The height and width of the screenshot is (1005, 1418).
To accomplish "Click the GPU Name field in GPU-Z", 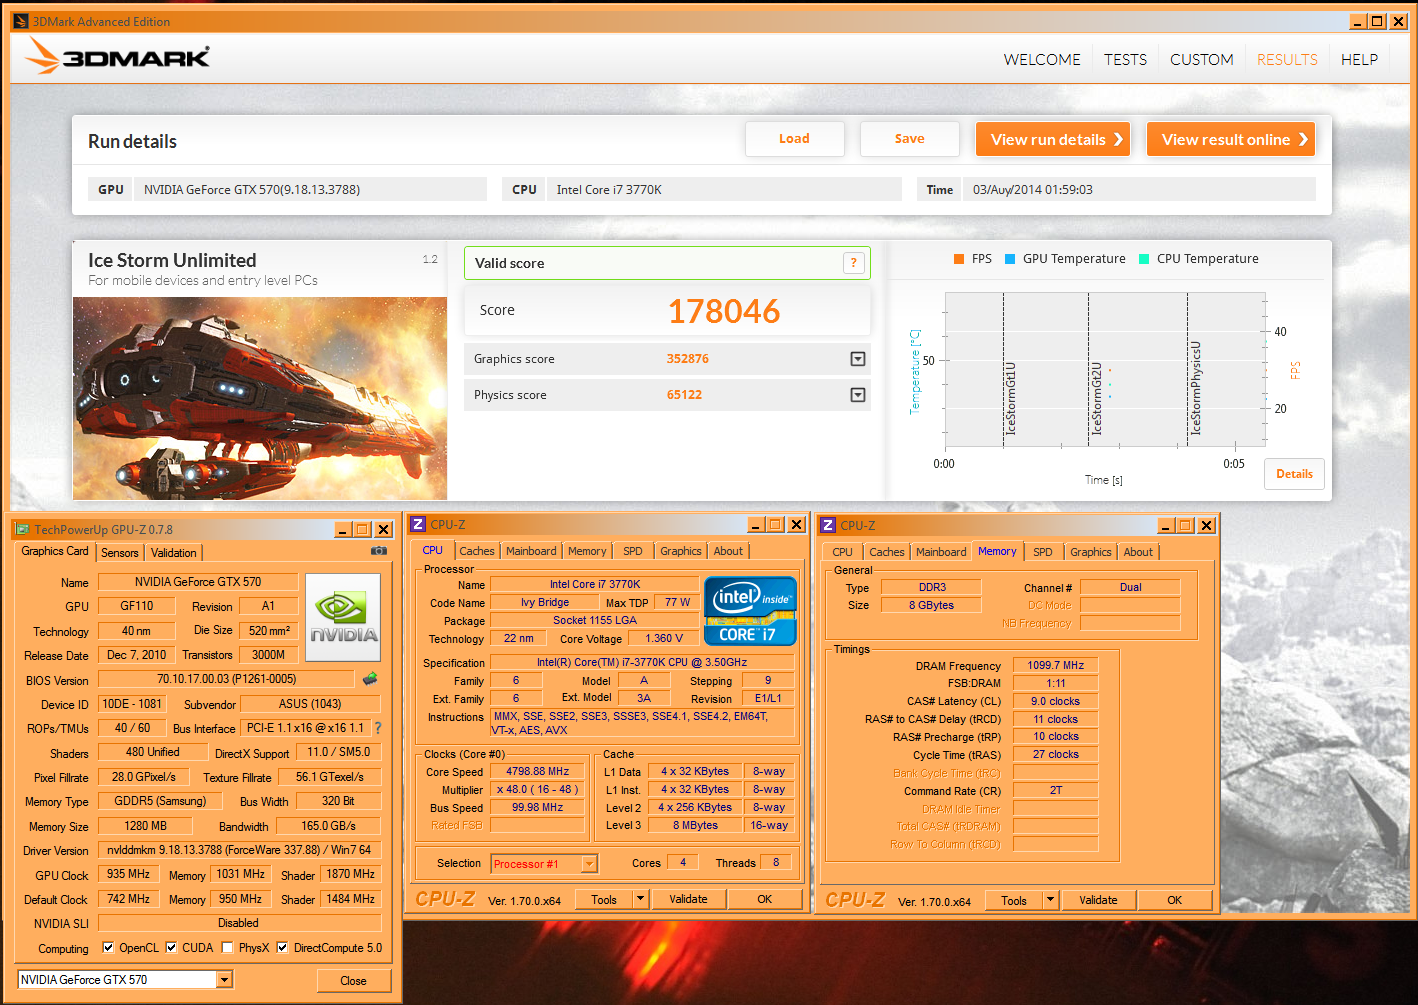I will [x=198, y=582].
